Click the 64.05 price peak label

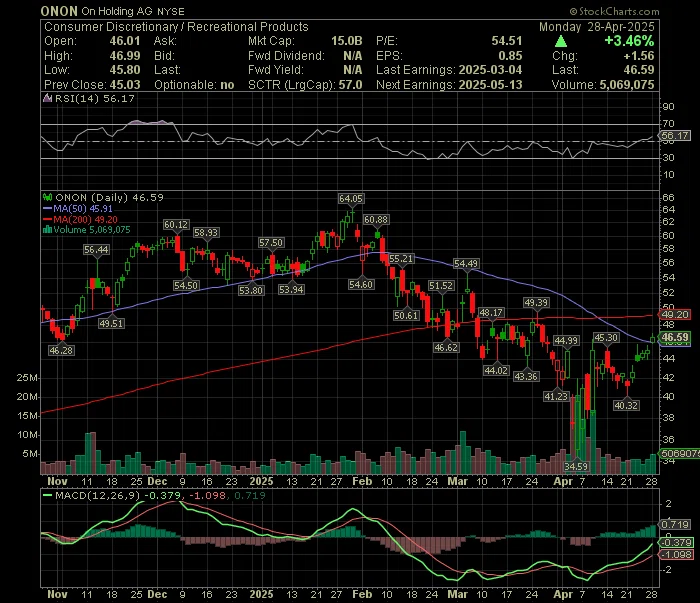(x=351, y=199)
